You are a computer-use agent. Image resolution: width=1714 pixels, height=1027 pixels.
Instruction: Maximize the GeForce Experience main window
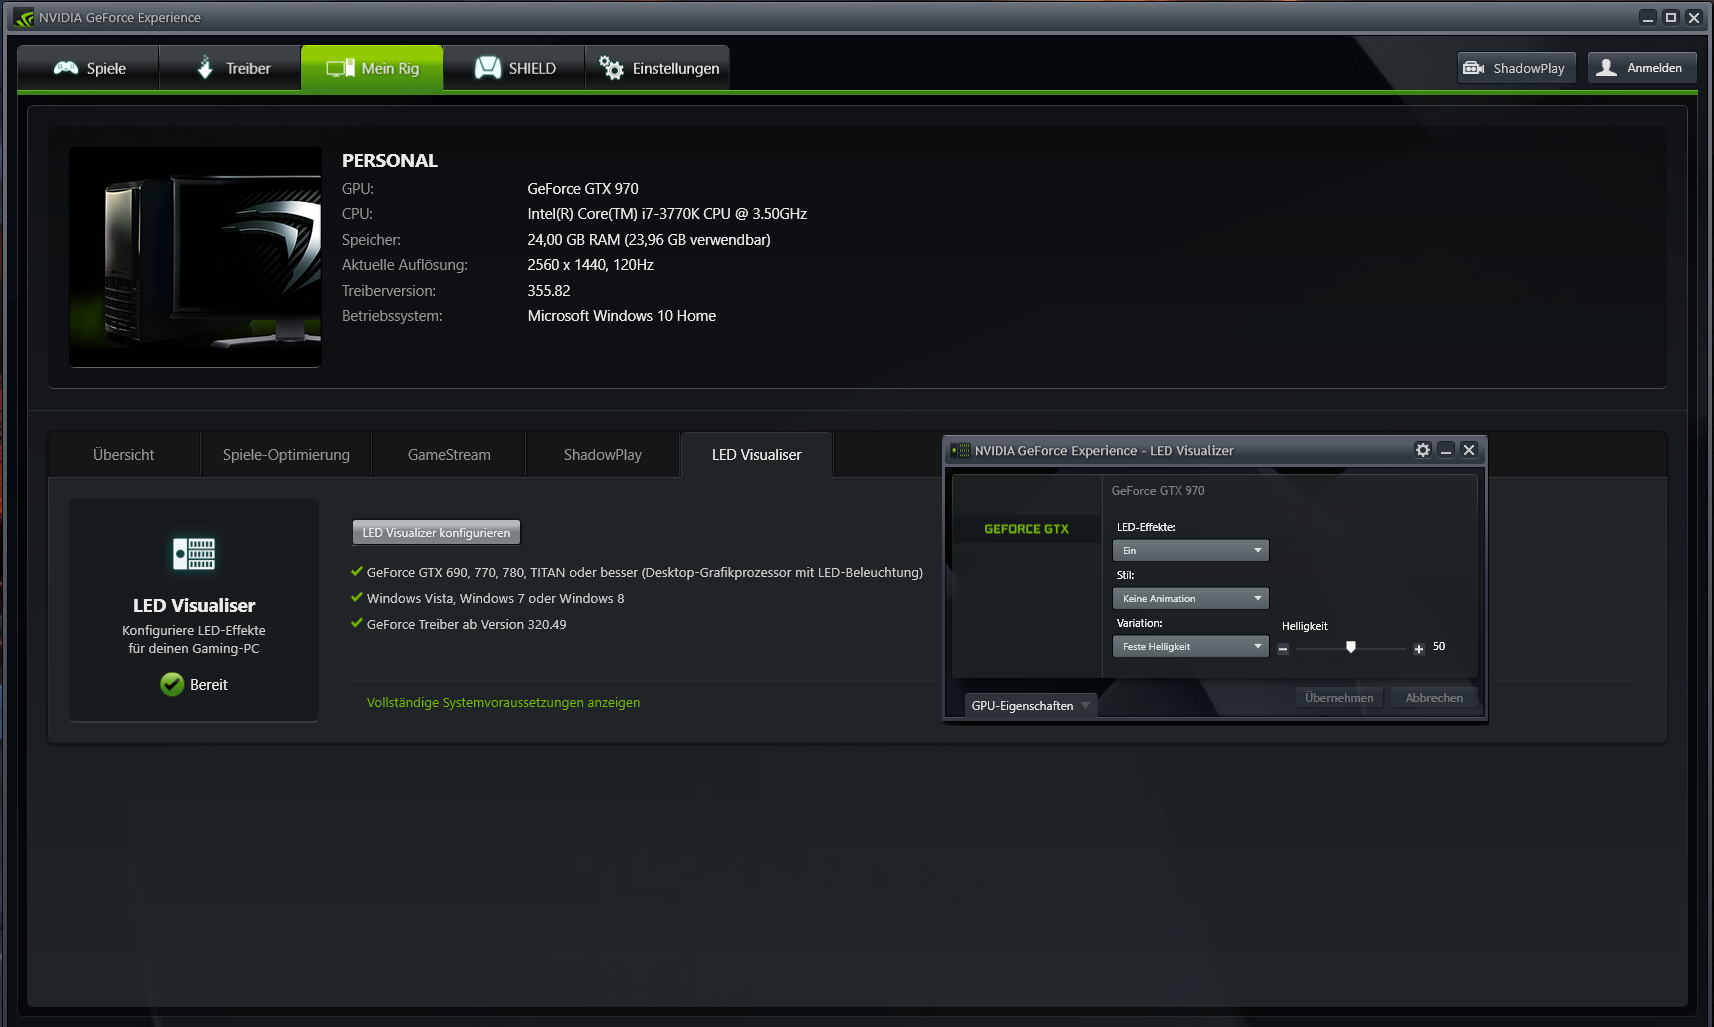pyautogui.click(x=1671, y=17)
